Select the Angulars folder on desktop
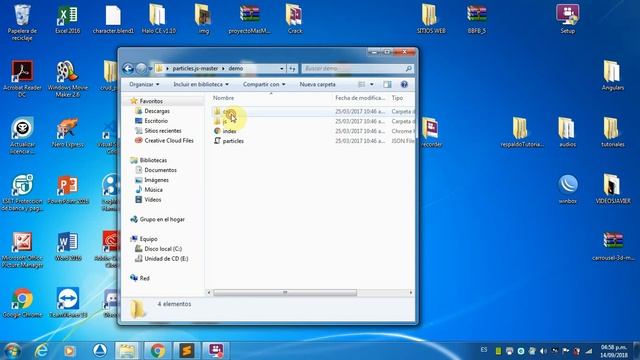This screenshot has height=360, width=640. point(612,76)
